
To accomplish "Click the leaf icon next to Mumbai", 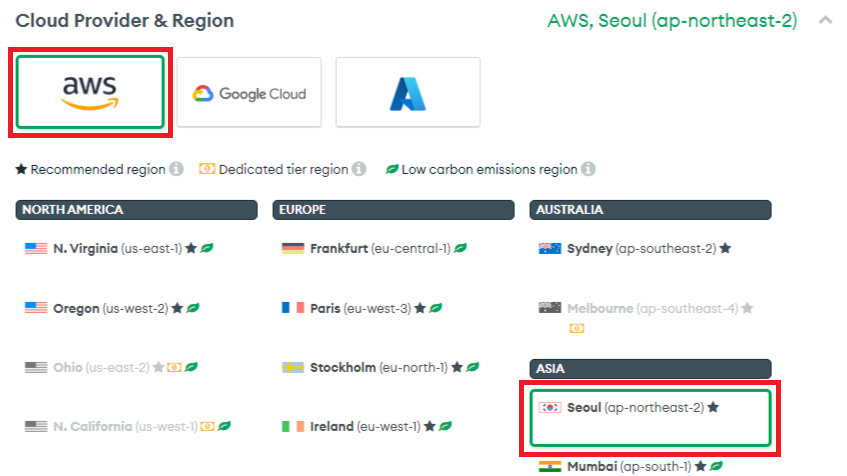I will [716, 466].
